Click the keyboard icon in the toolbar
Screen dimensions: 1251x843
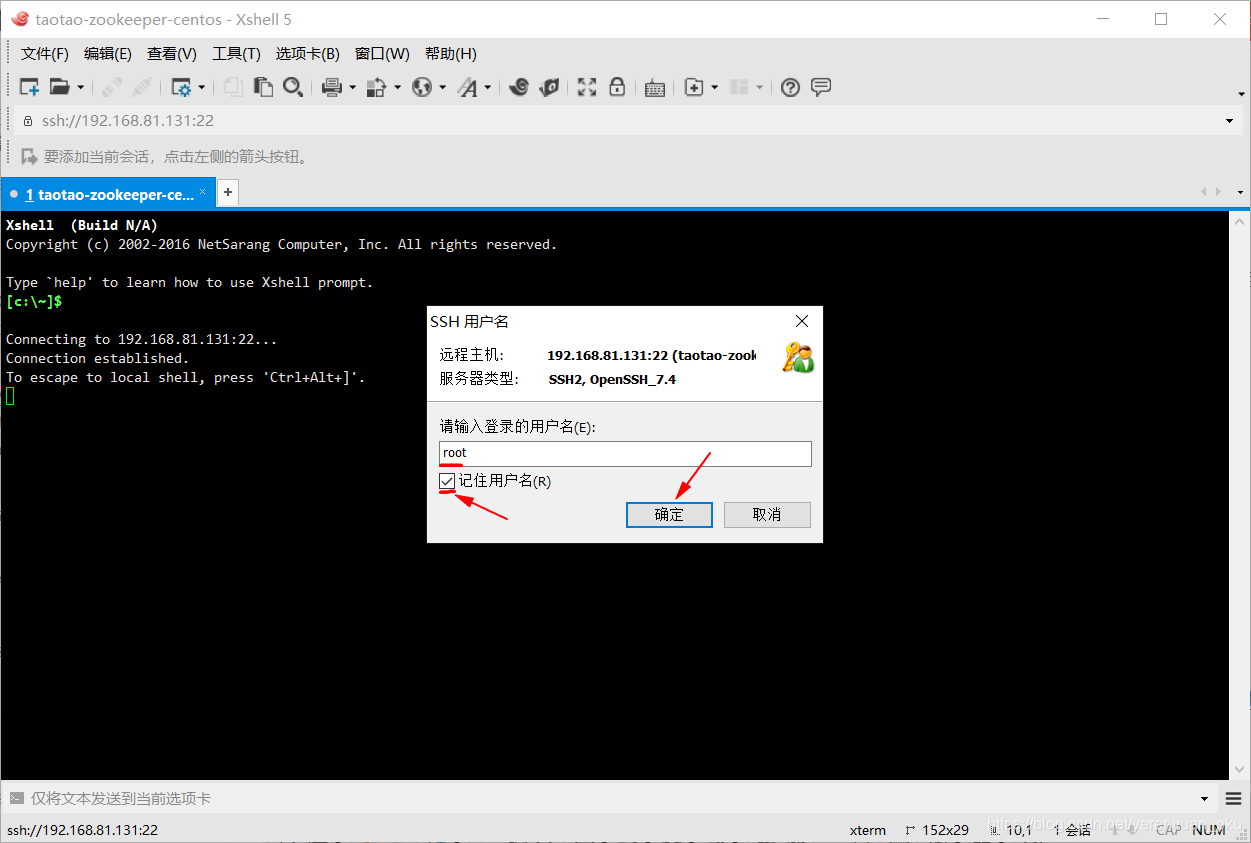tap(655, 88)
